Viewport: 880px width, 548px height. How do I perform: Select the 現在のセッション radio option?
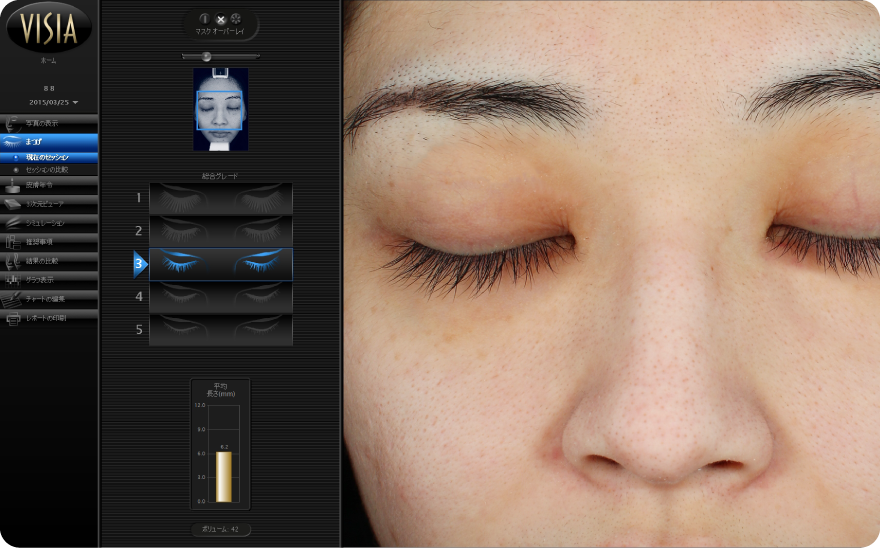17,157
